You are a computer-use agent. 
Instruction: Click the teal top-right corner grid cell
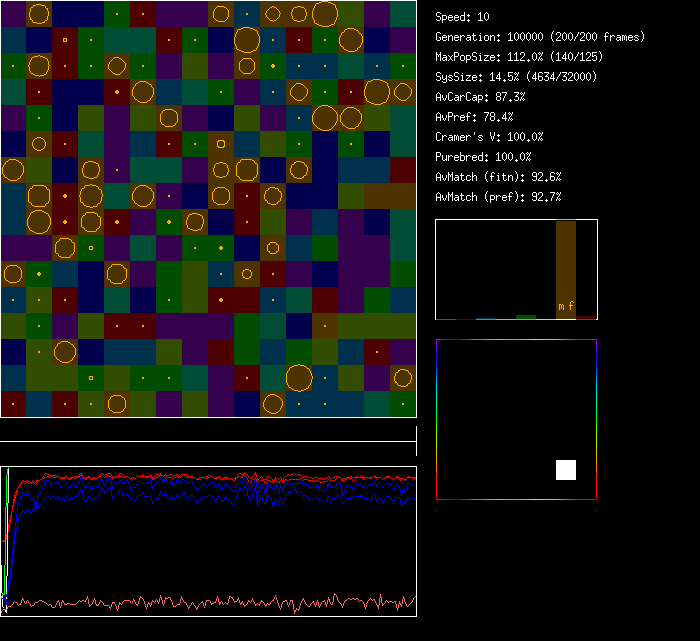[x=403, y=14]
